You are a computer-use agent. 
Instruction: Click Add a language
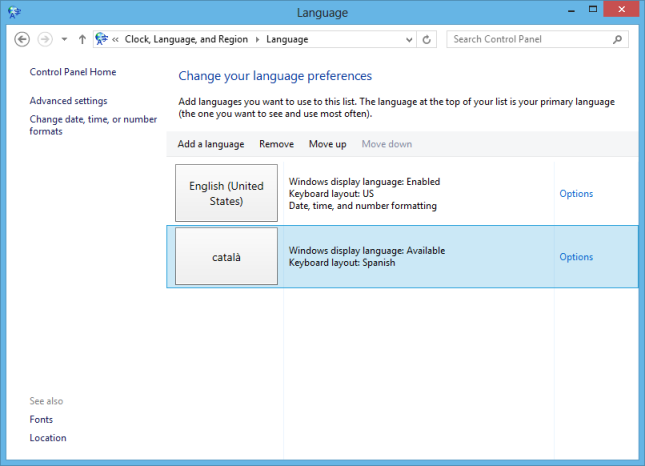[211, 144]
